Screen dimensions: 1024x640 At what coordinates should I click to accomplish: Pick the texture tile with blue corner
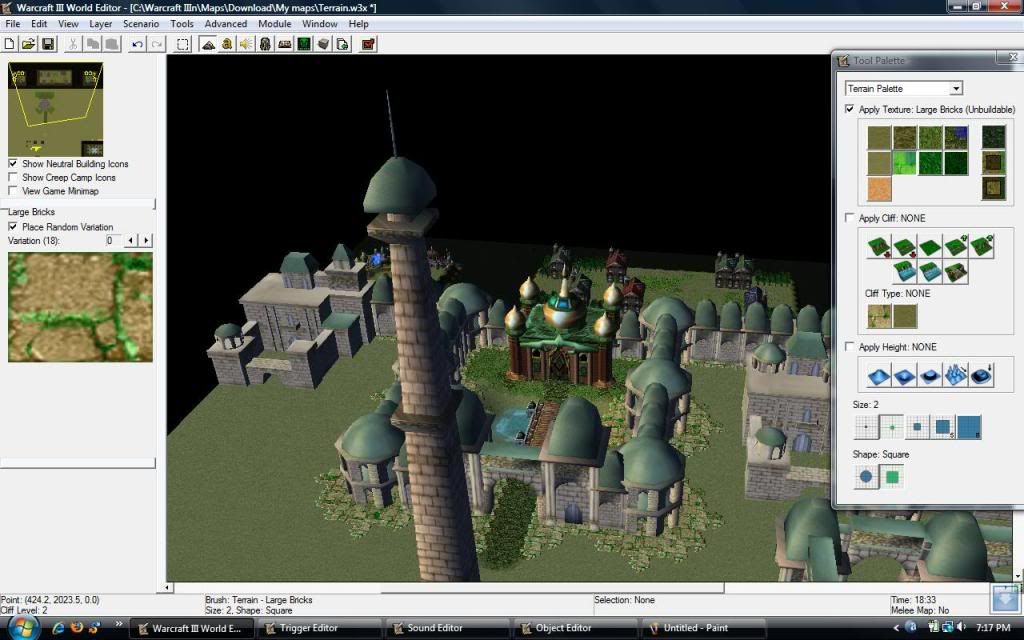956,138
